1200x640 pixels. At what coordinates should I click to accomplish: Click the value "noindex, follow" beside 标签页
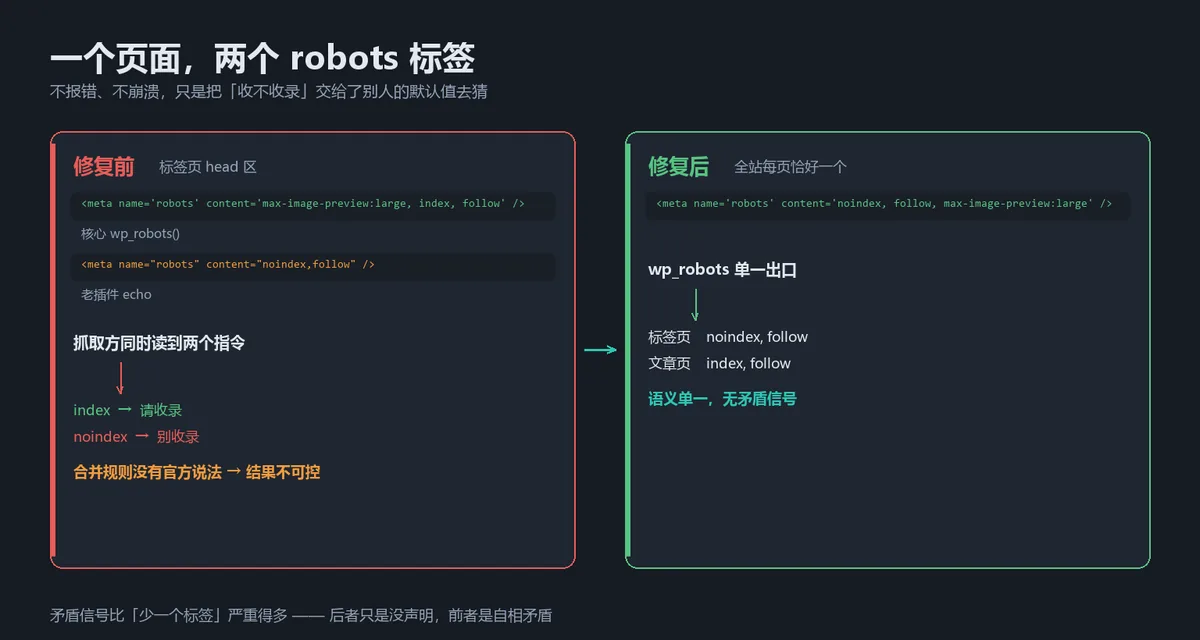tap(757, 337)
